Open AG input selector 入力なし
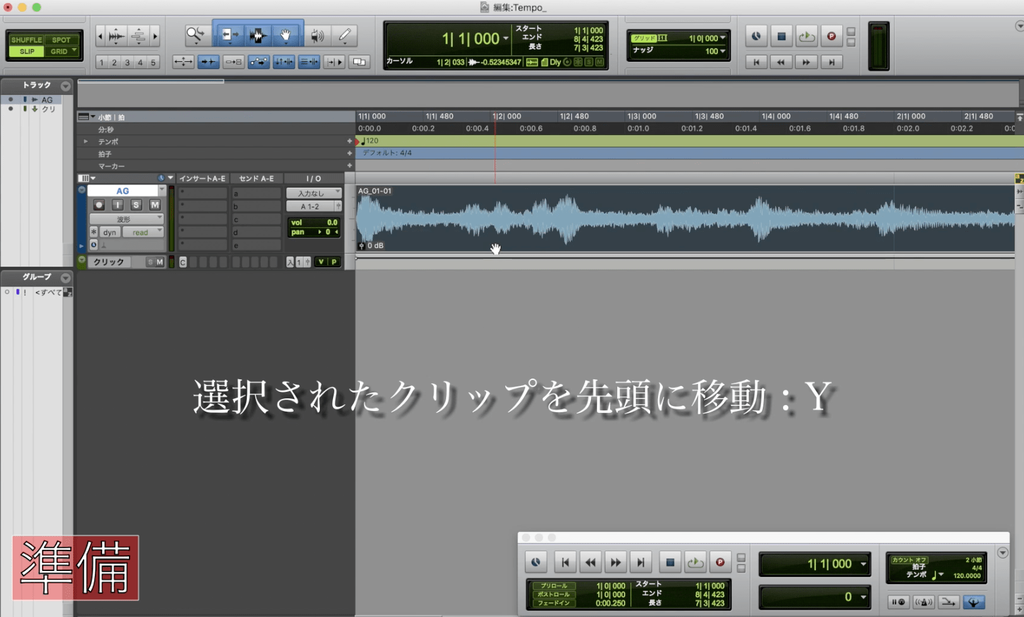This screenshot has height=617, width=1024. pos(313,193)
